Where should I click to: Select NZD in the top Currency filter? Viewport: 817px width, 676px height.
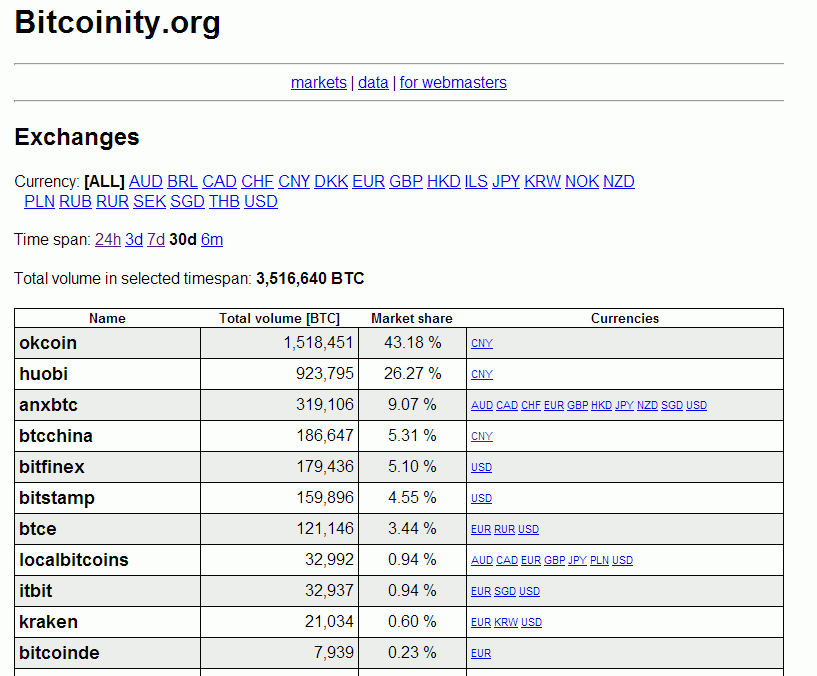pos(618,181)
